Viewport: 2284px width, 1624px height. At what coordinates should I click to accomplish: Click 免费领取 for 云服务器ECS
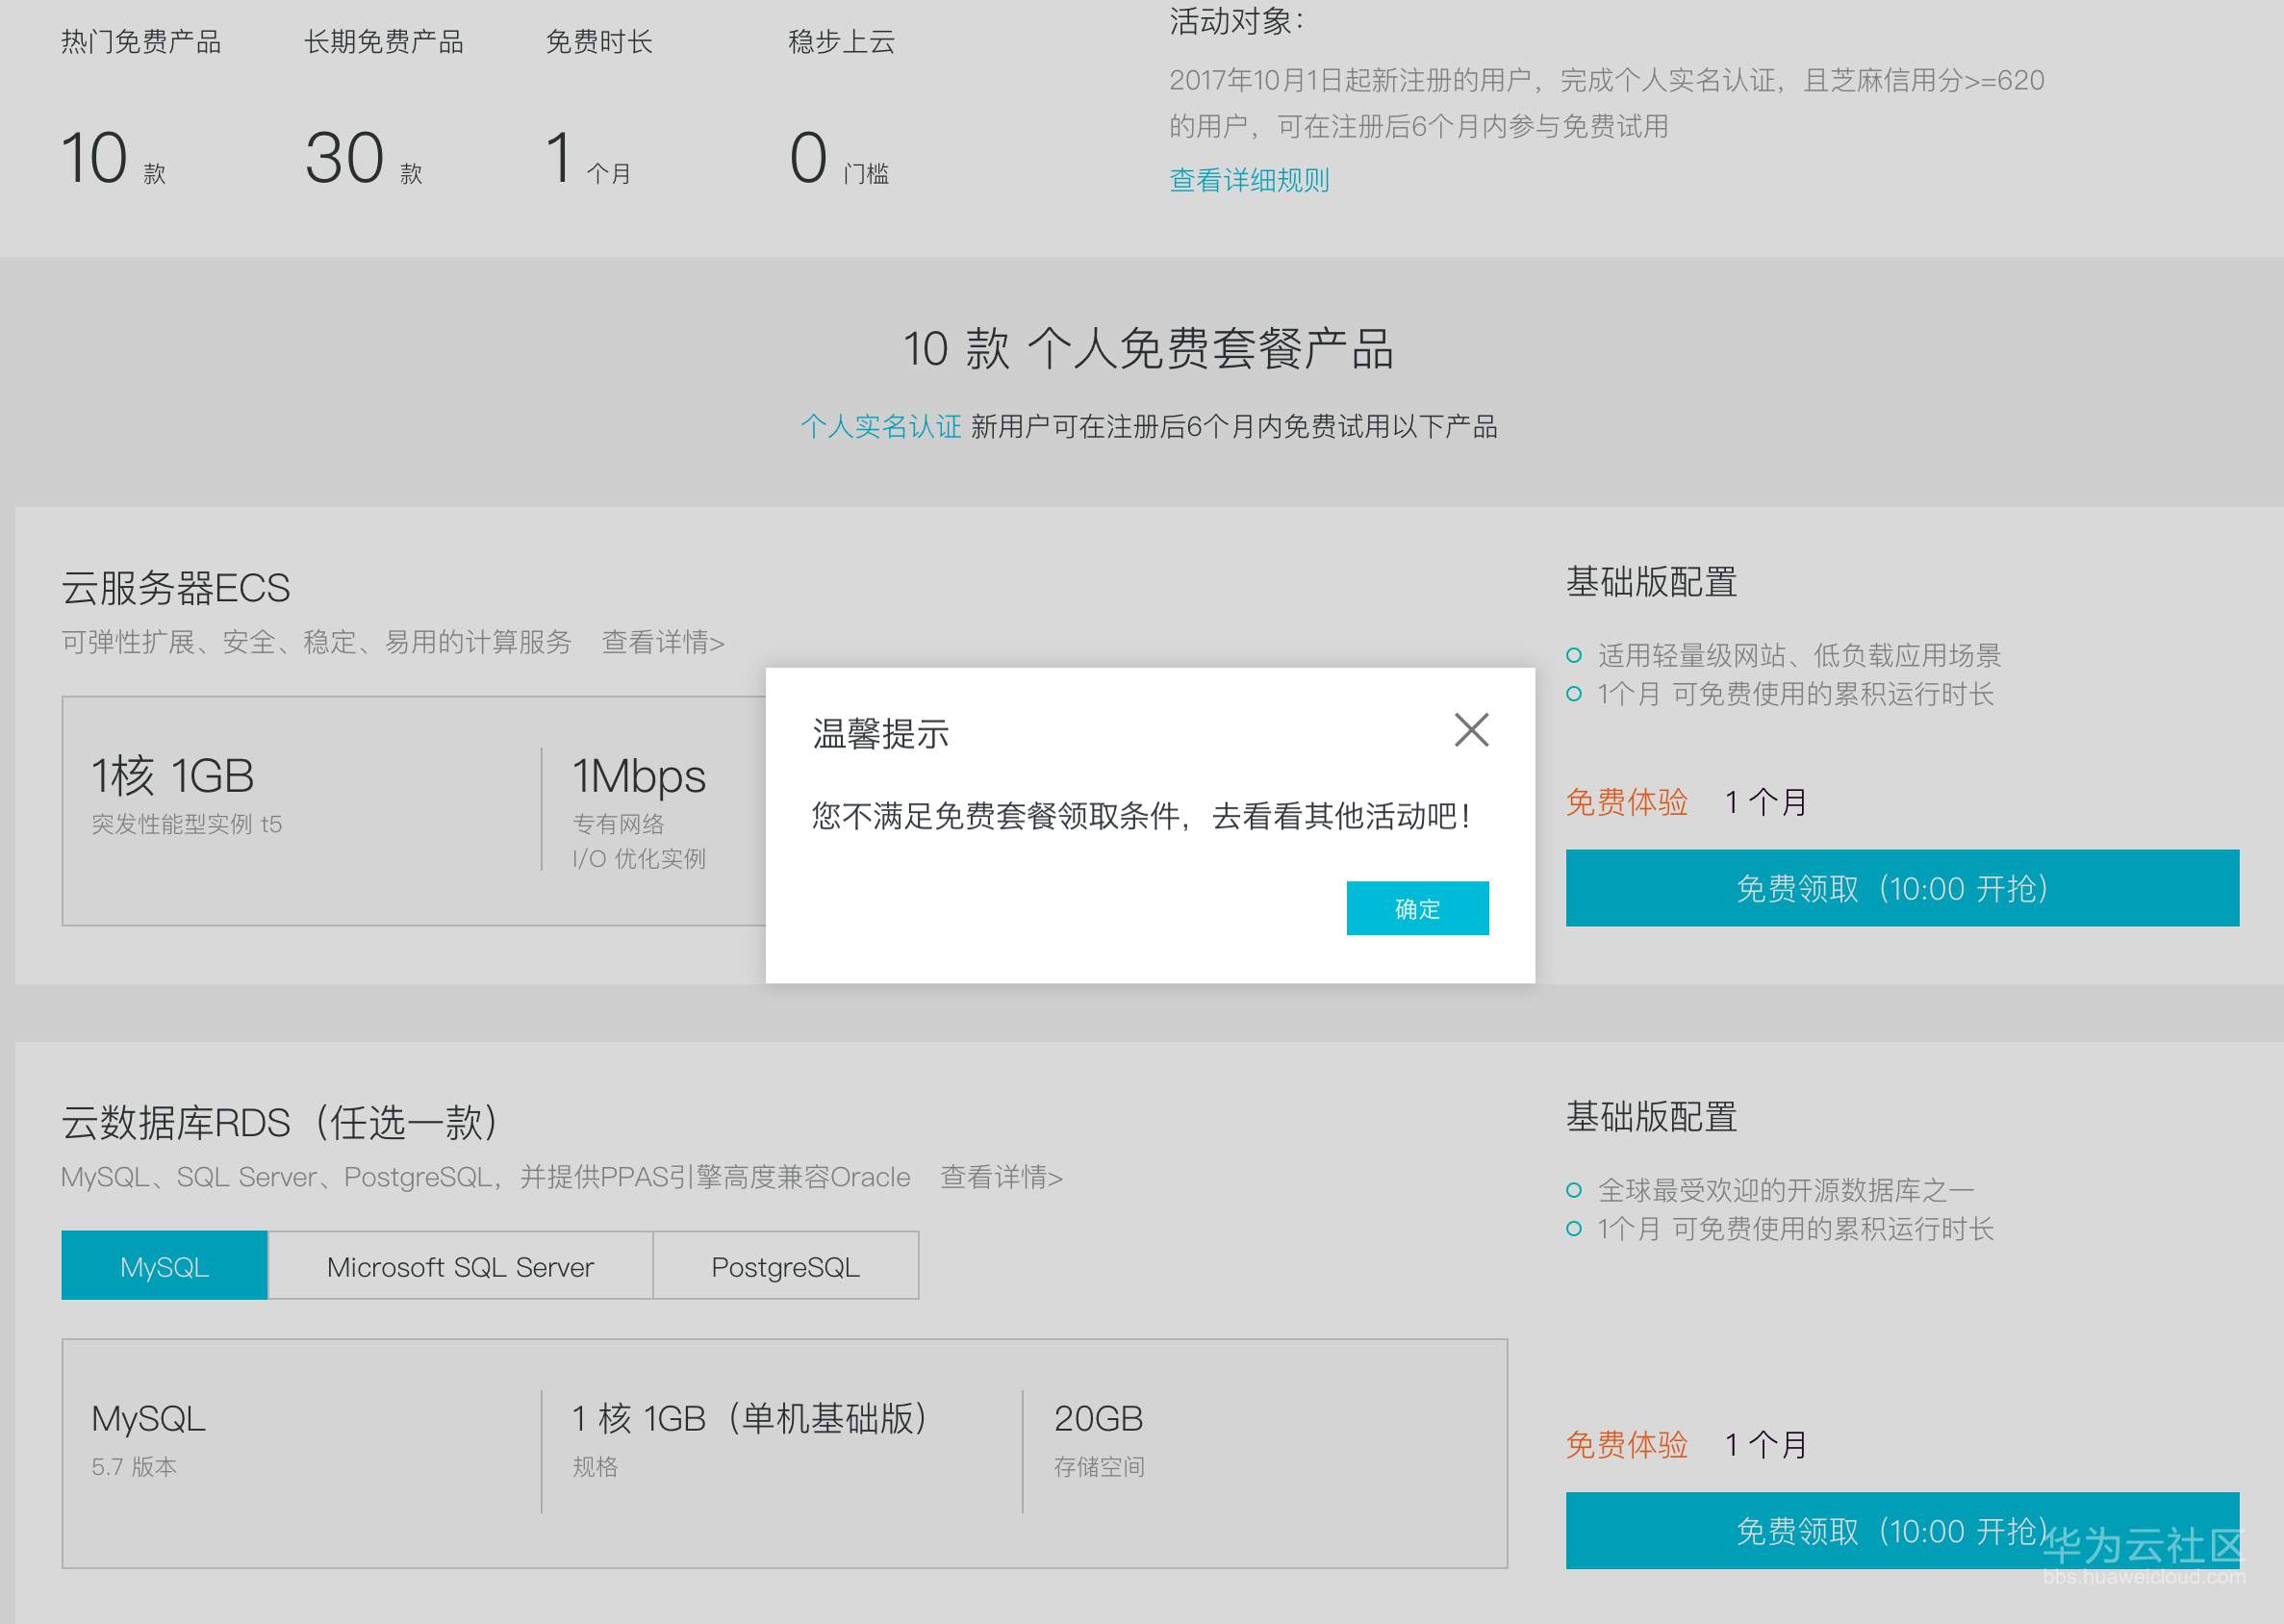1902,887
